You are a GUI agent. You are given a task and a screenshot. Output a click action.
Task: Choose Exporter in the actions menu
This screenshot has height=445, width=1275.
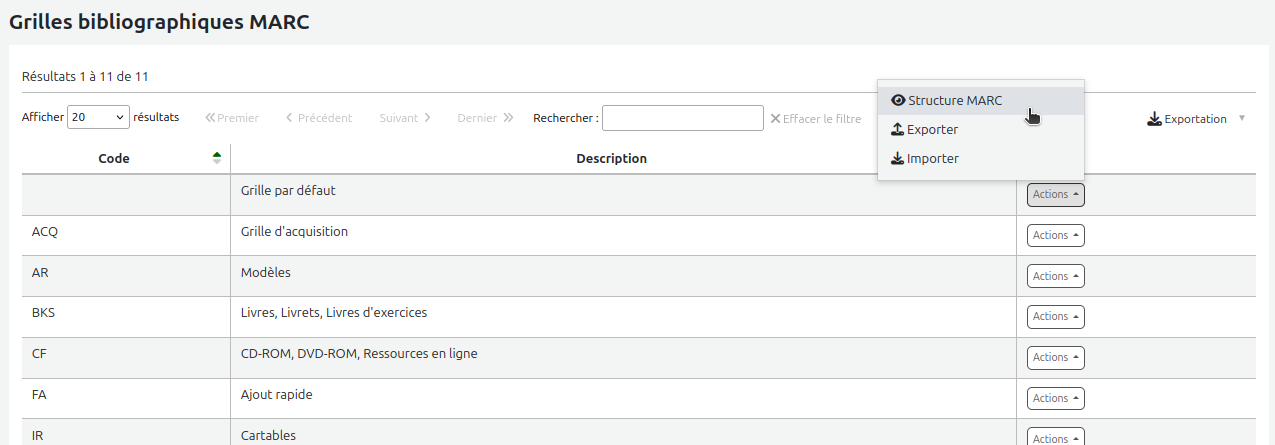click(980, 130)
